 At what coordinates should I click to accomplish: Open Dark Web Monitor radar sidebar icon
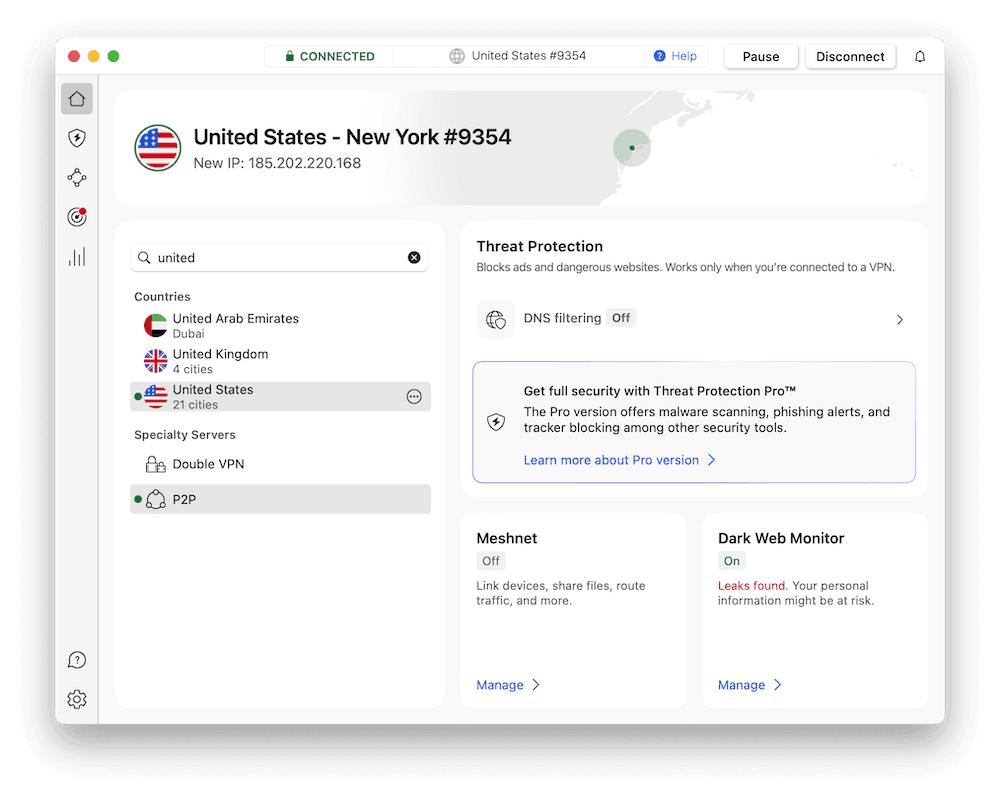tap(77, 217)
